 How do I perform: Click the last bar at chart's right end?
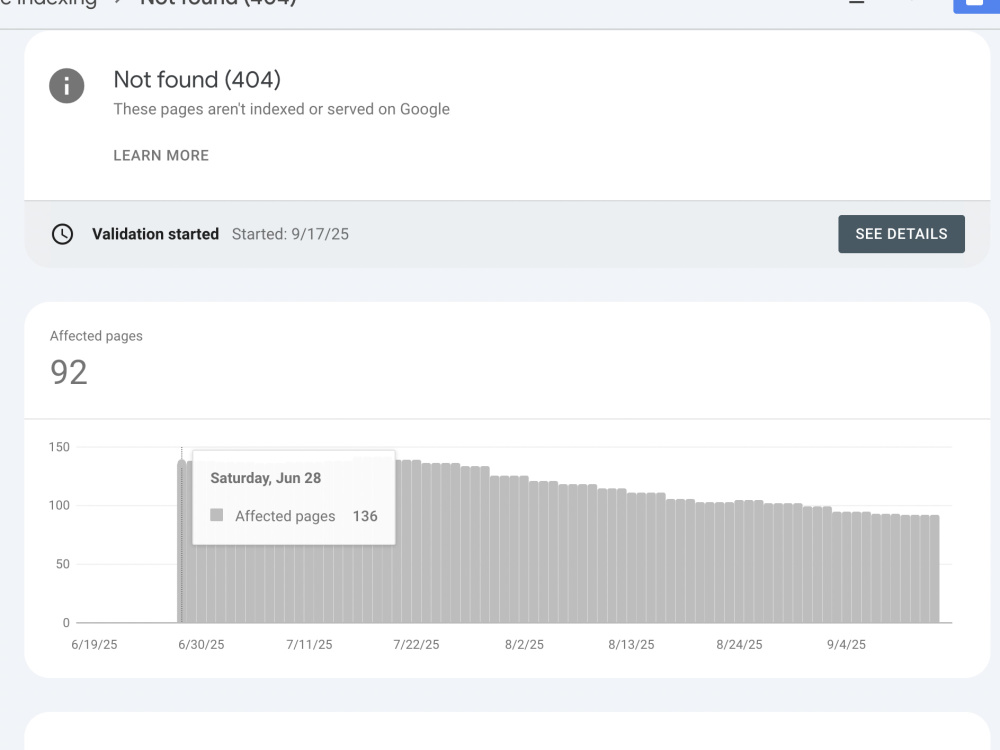[934, 569]
